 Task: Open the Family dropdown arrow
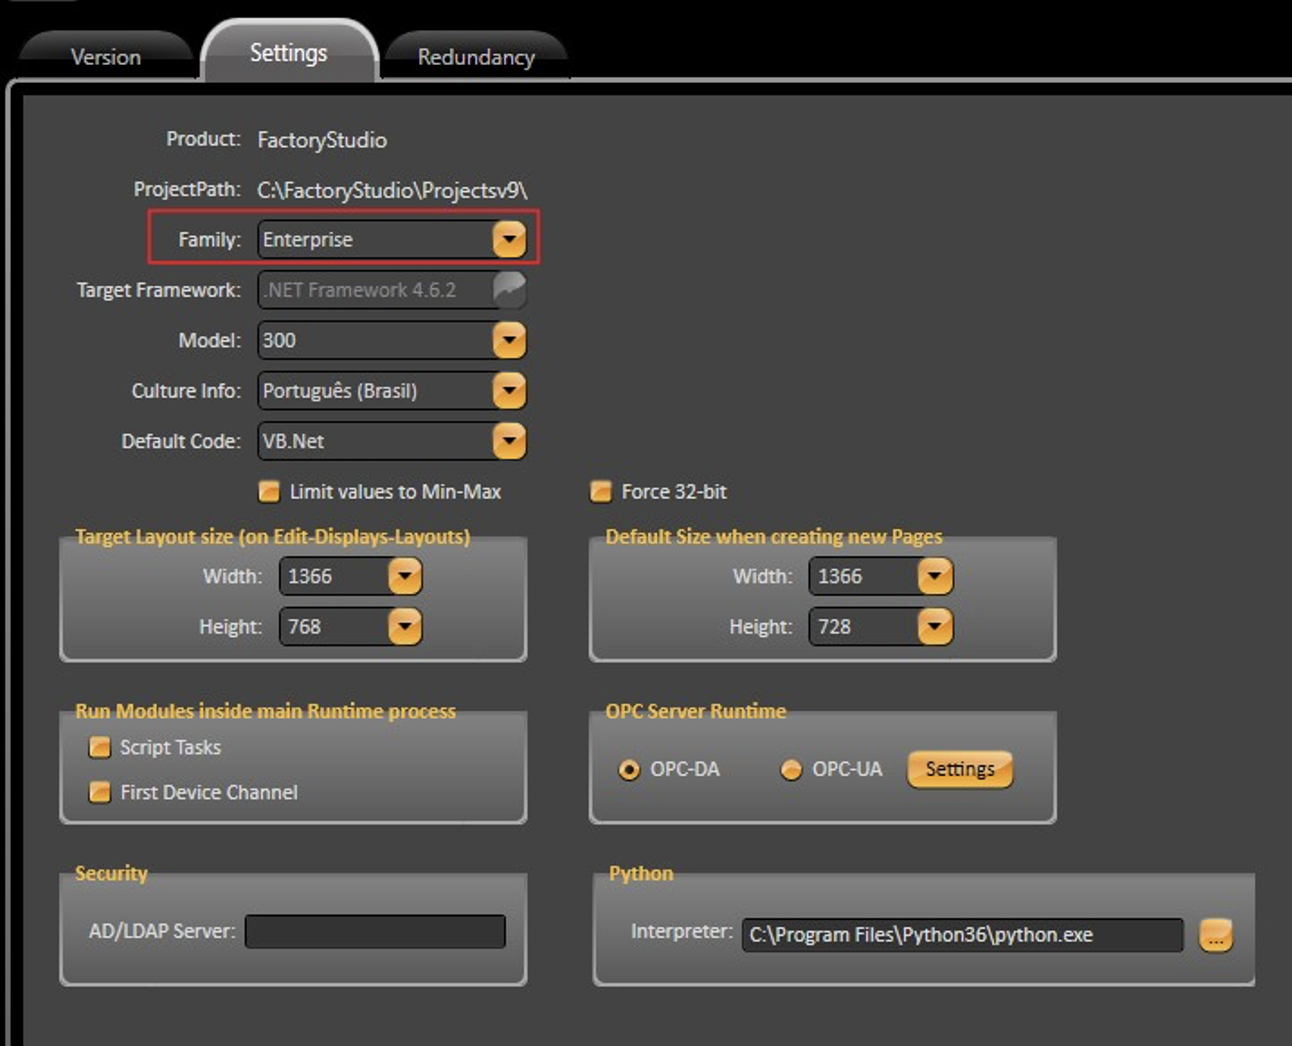(509, 239)
